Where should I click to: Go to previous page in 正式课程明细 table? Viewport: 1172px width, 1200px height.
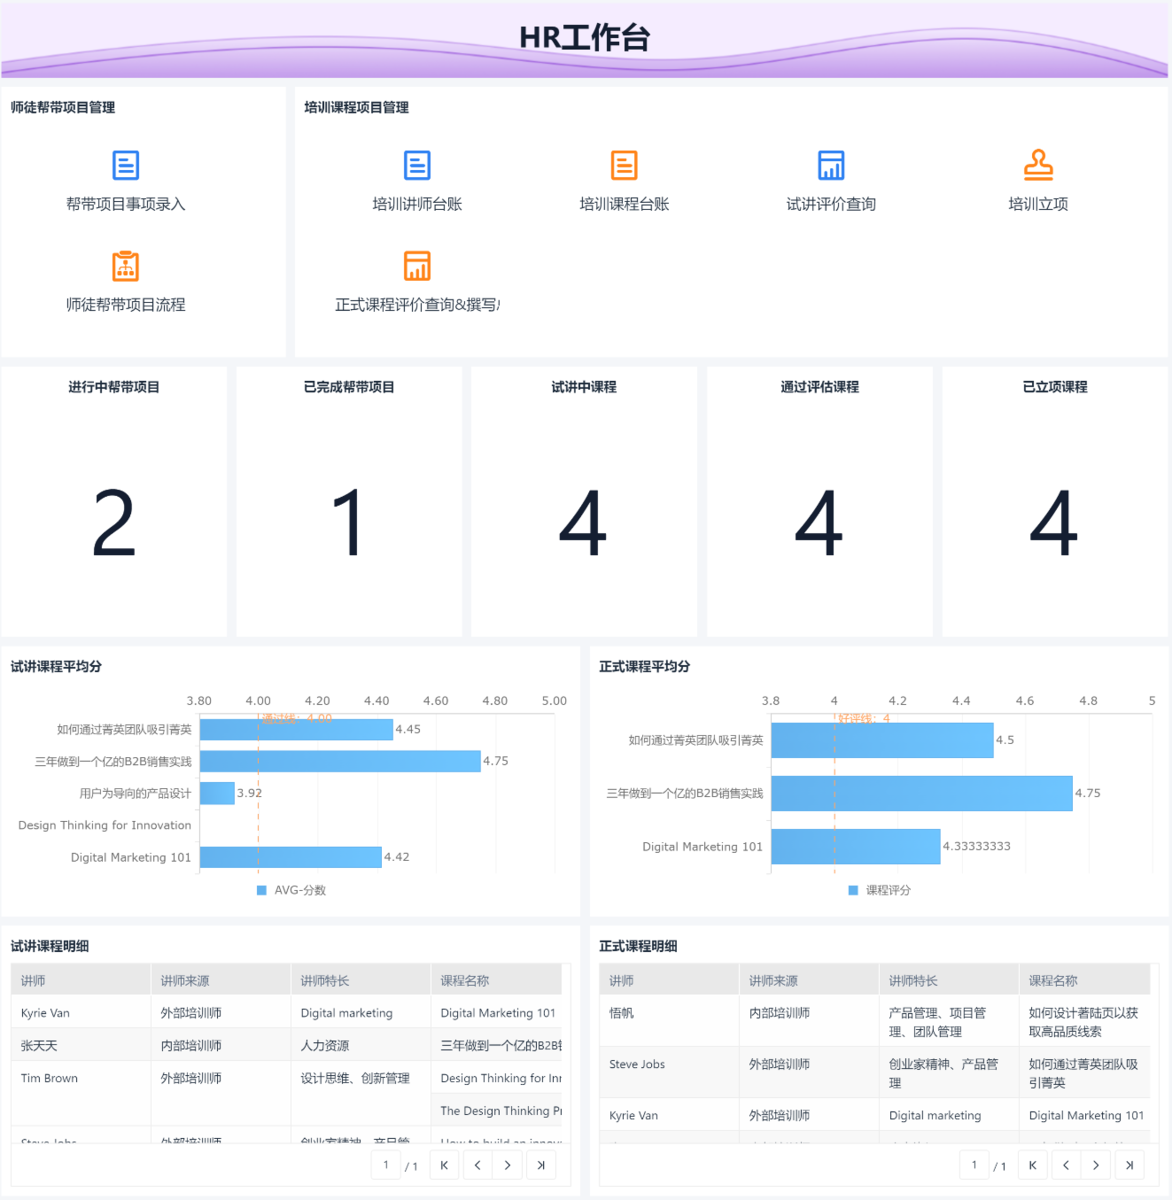[1066, 1165]
